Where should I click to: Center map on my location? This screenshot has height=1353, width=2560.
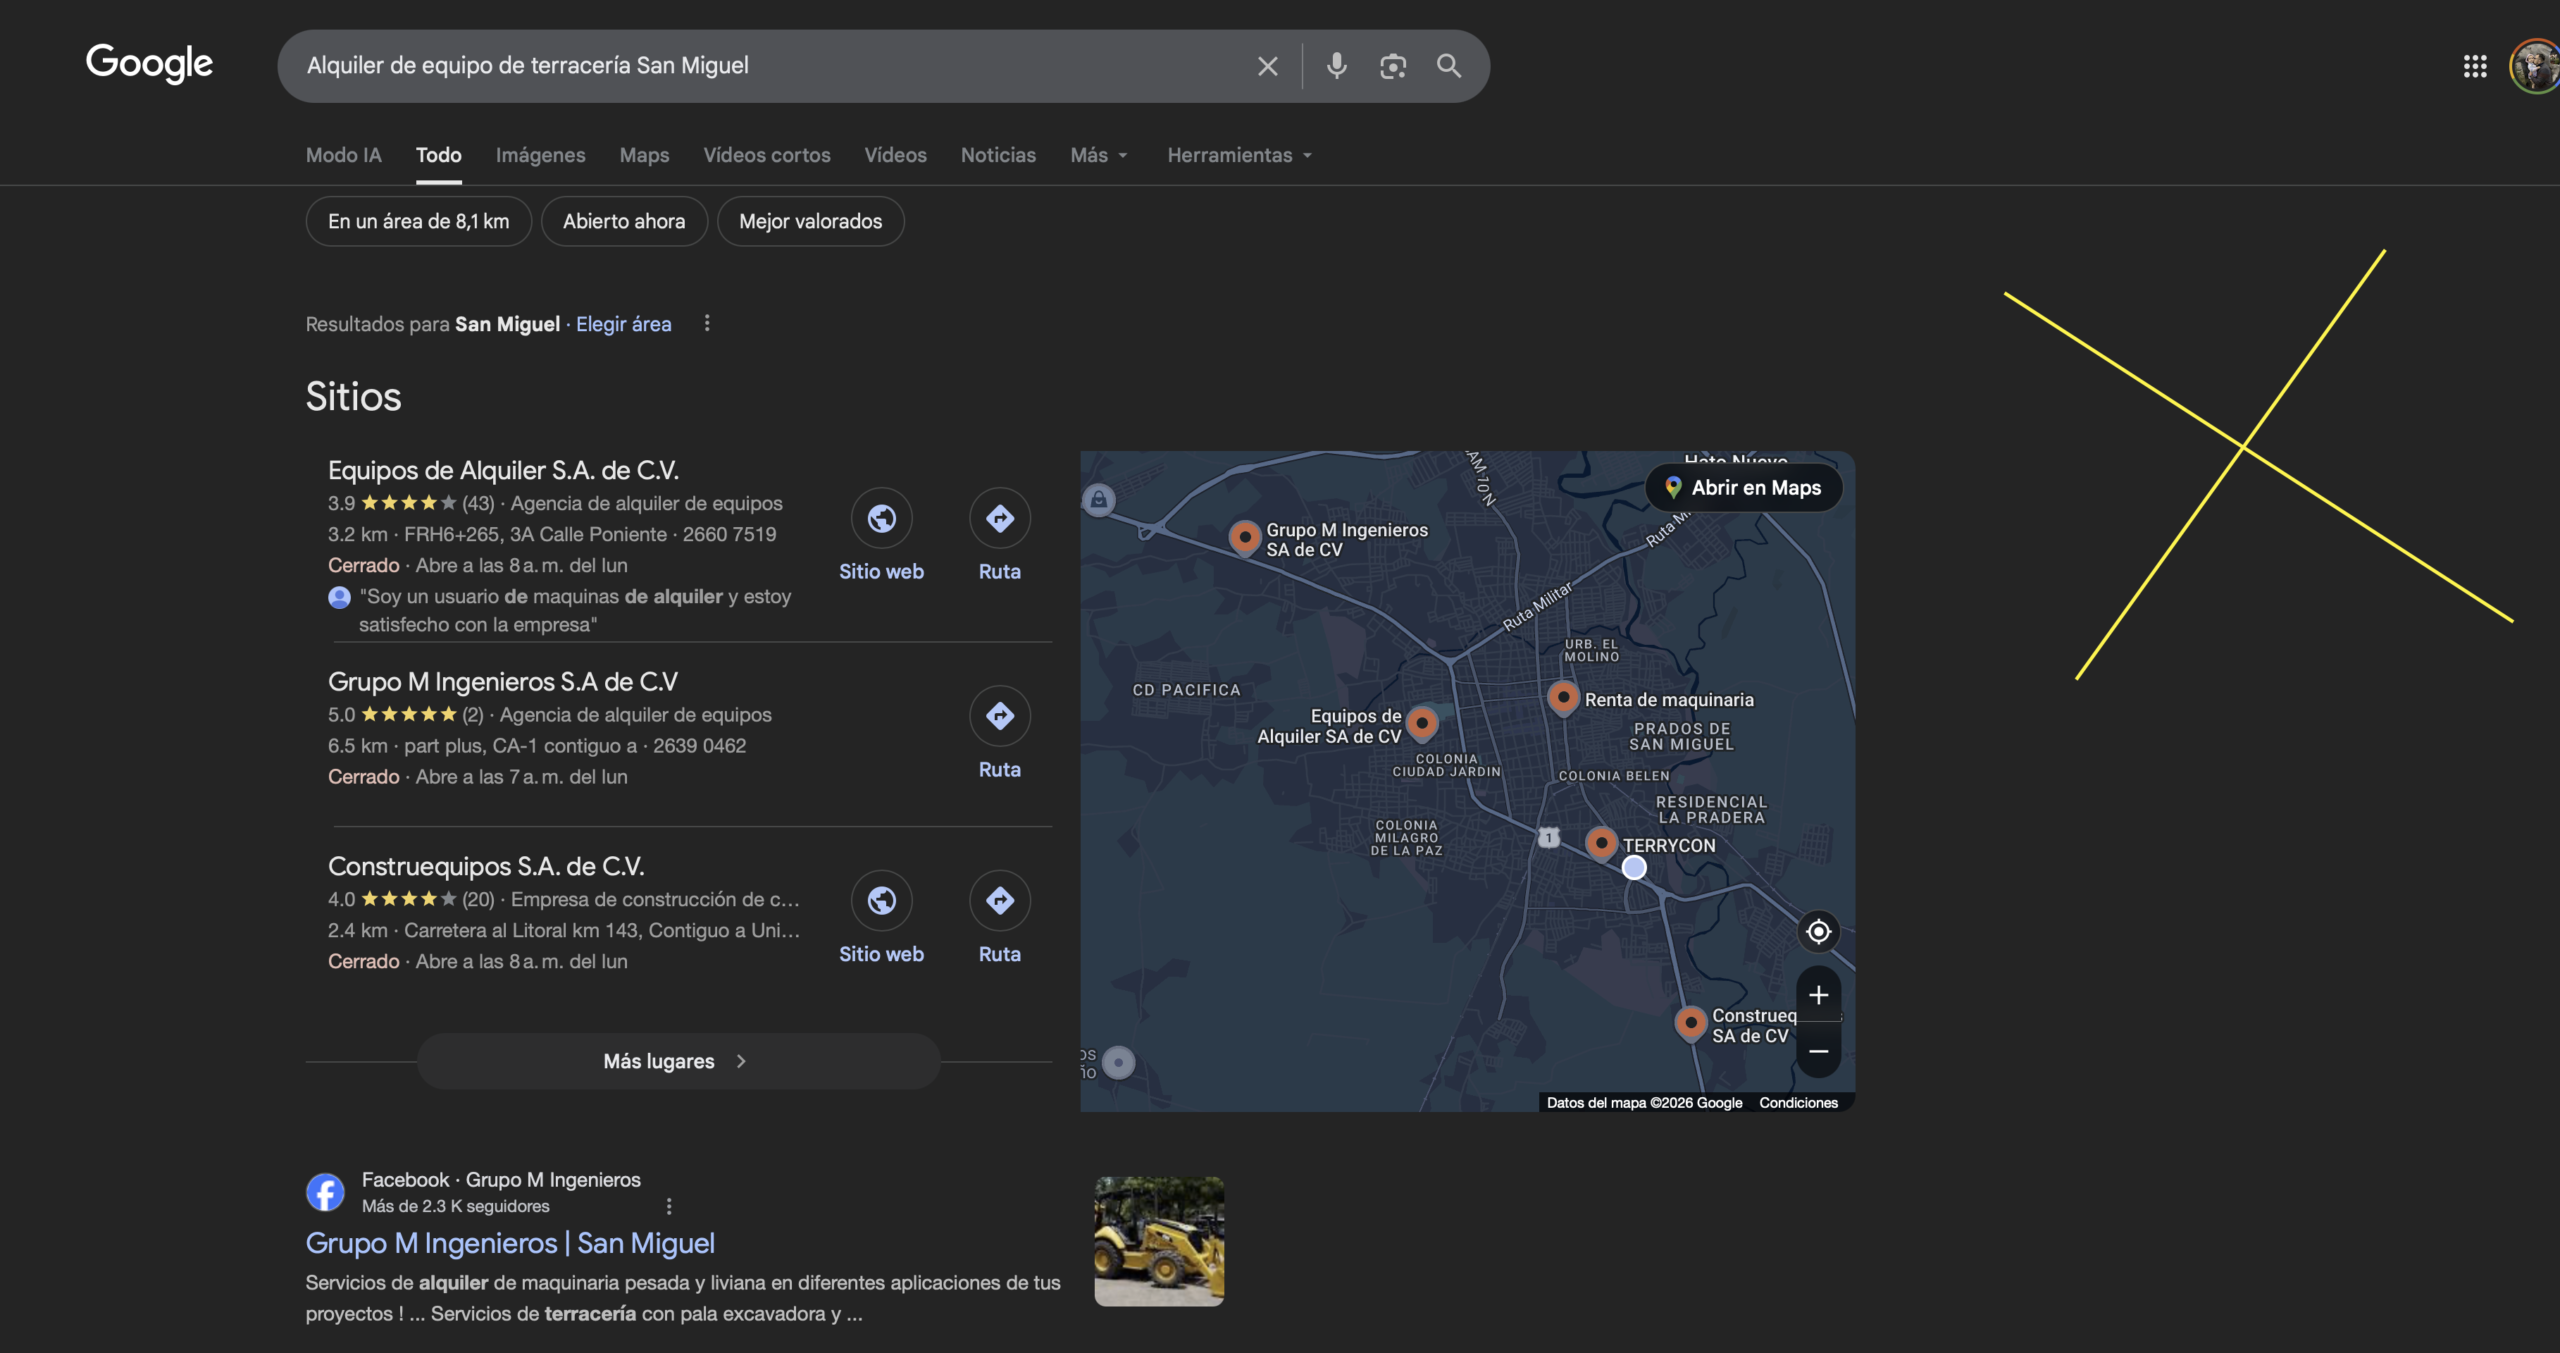click(x=1818, y=931)
